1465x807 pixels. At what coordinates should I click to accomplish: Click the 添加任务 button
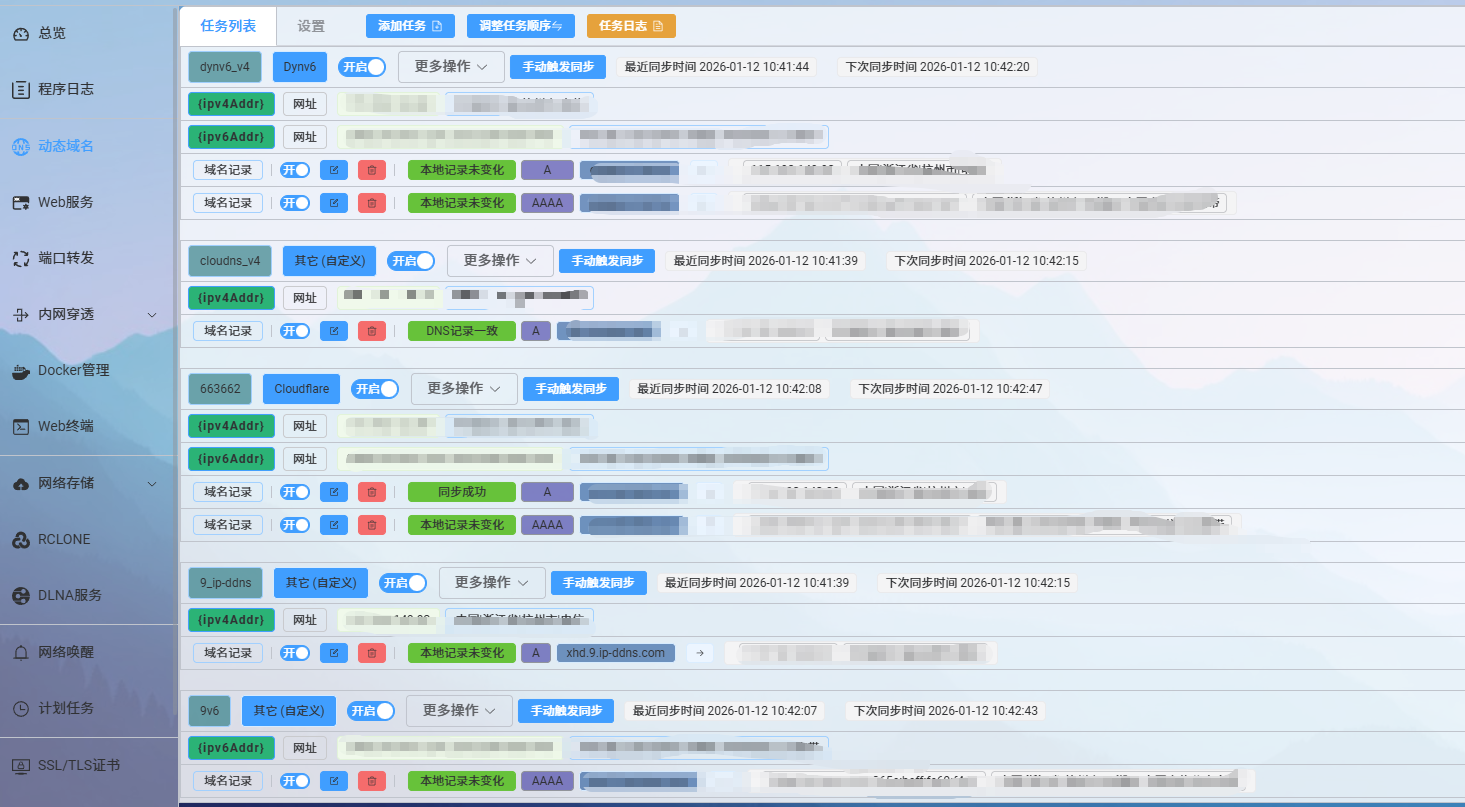point(409,25)
